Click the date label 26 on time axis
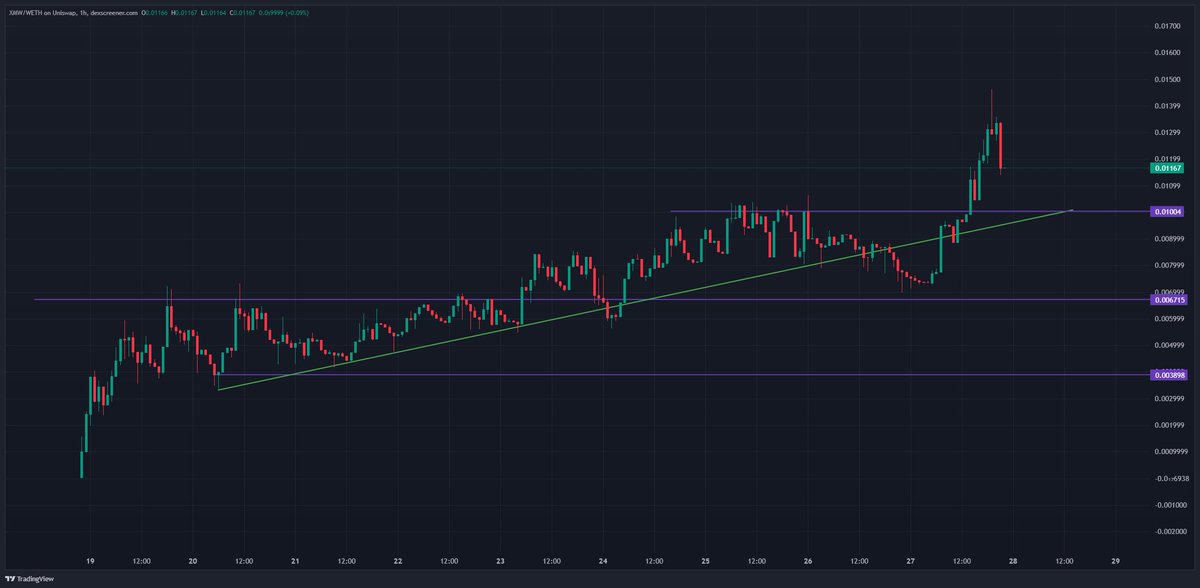This screenshot has width=1200, height=588. (x=808, y=561)
